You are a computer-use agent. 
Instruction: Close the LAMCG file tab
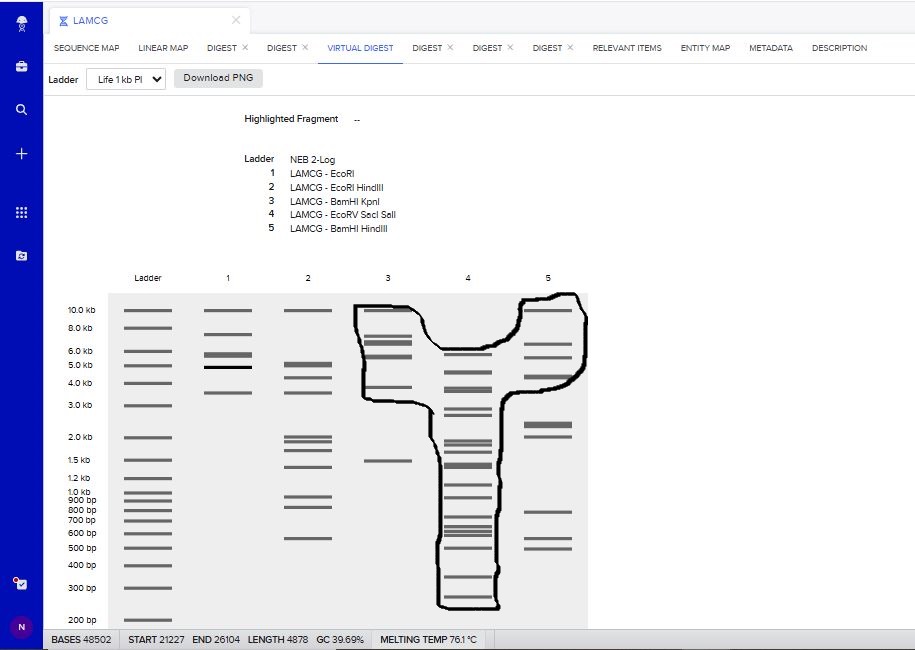click(236, 20)
